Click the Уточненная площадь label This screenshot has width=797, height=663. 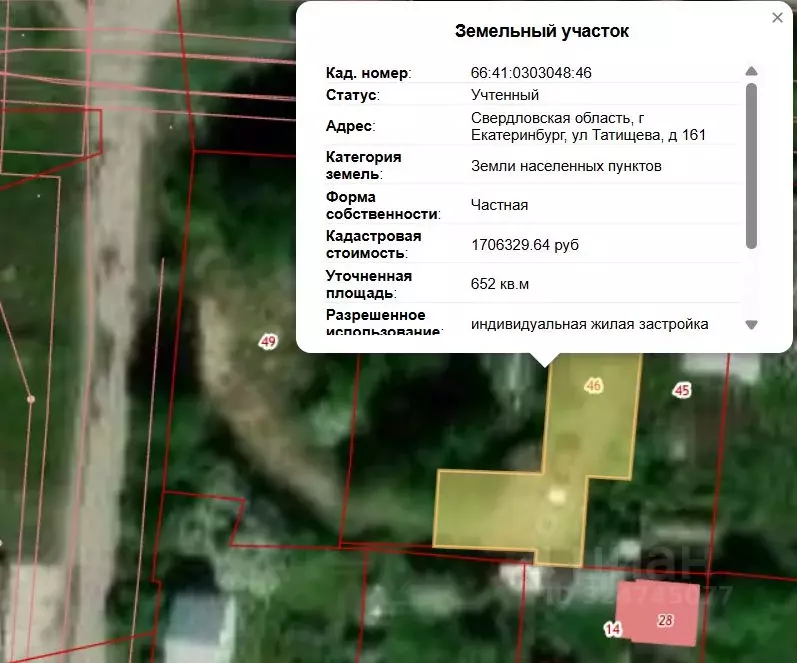pos(369,284)
